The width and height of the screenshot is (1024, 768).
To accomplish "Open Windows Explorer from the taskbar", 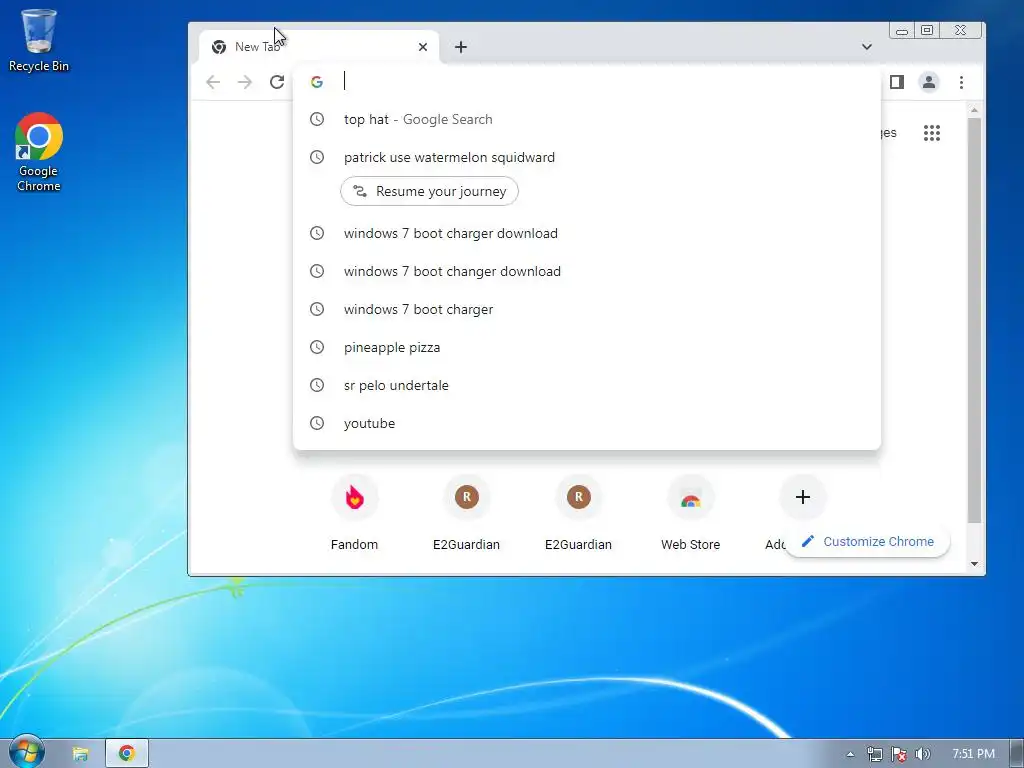I will [x=80, y=754].
